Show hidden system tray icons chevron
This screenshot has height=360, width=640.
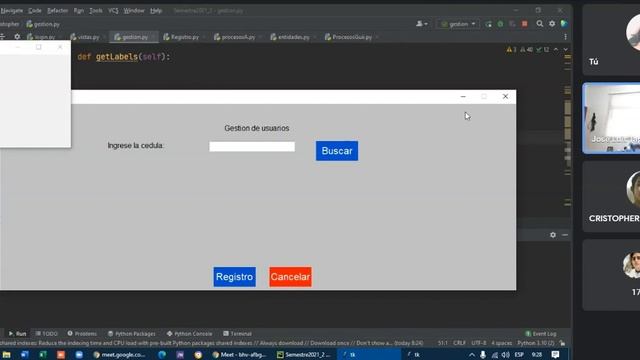click(x=471, y=355)
